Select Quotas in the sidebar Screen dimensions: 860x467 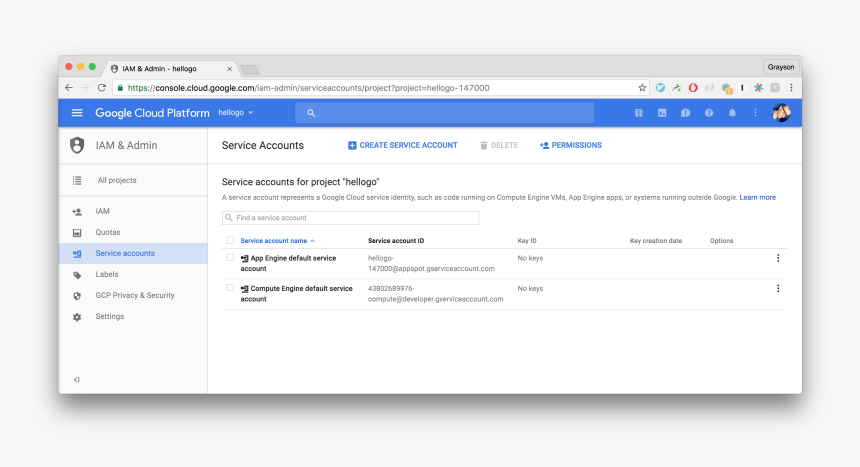133,232
